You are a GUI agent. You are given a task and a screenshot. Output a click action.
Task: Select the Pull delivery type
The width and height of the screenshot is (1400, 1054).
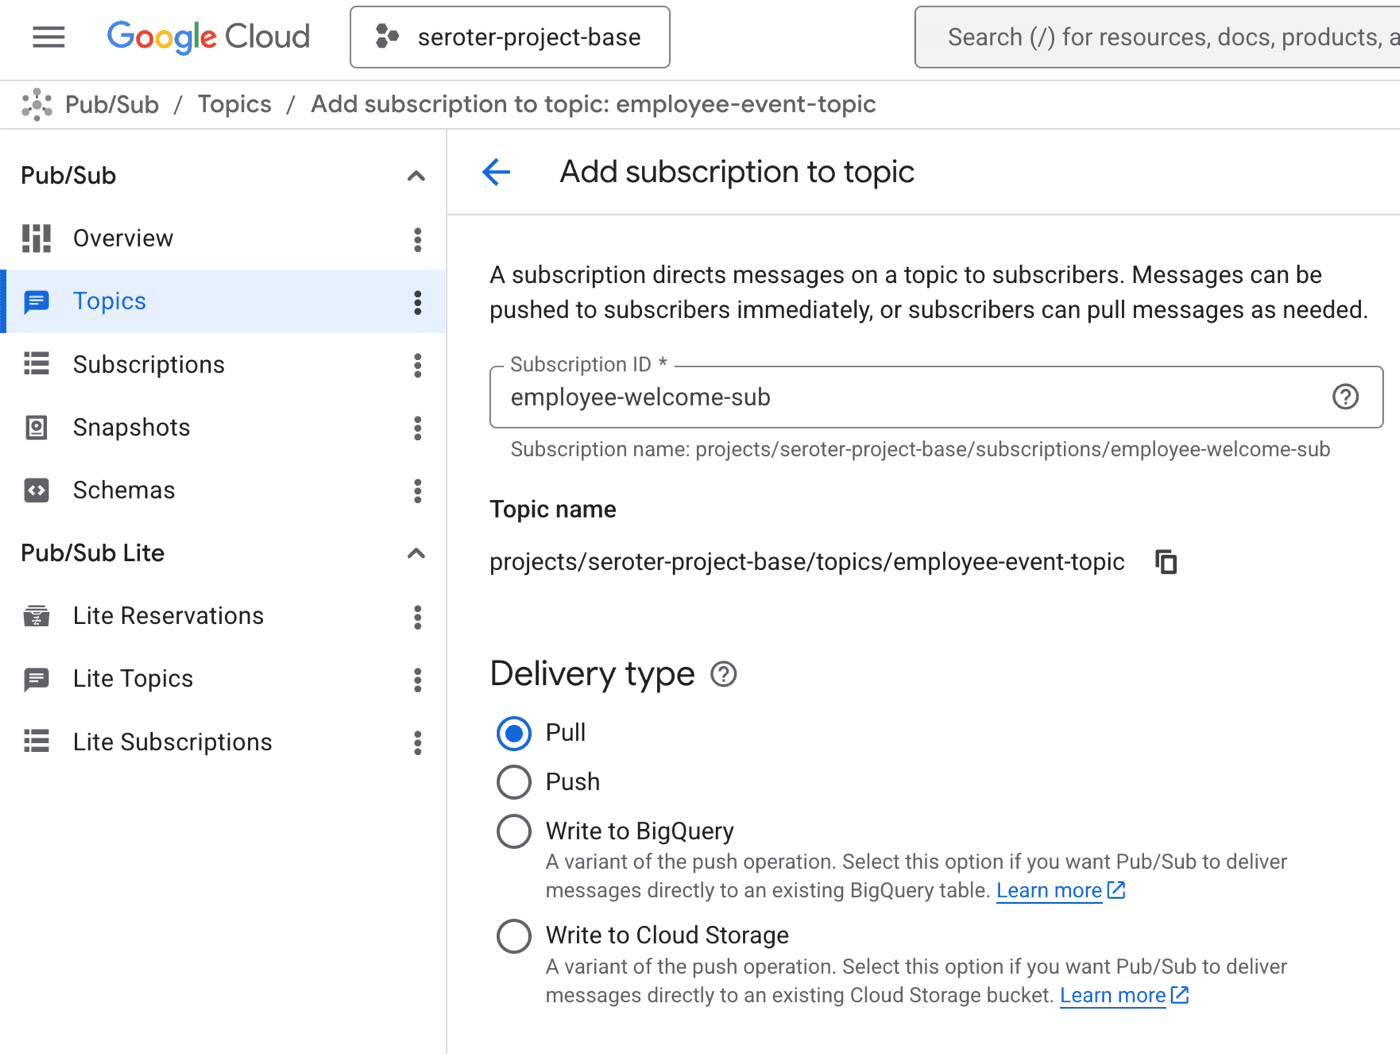514,733
